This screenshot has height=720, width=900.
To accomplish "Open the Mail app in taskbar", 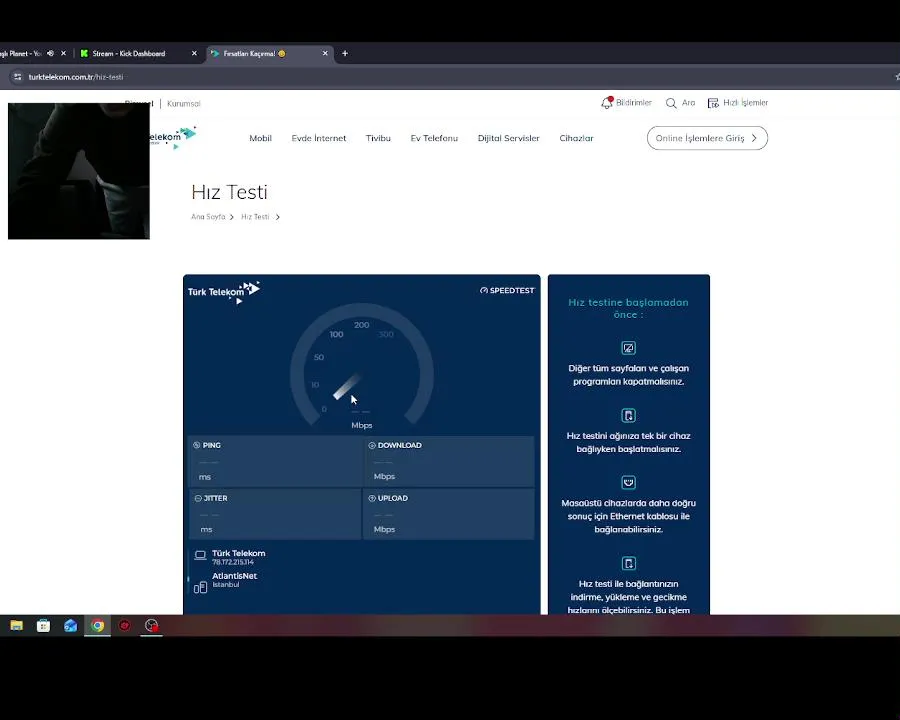I will tap(71, 626).
